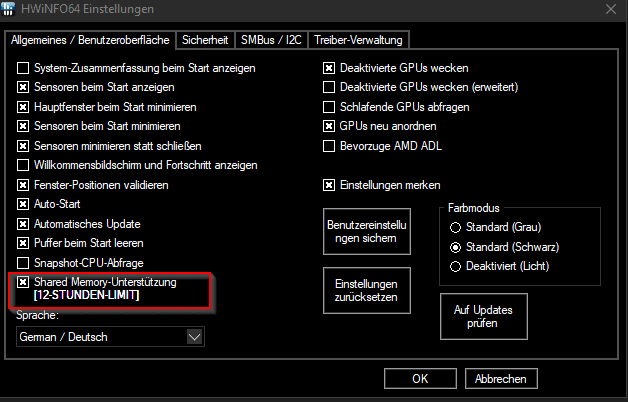Disable the Auto-Start checkbox
The width and height of the screenshot is (628, 402).
tap(23, 204)
